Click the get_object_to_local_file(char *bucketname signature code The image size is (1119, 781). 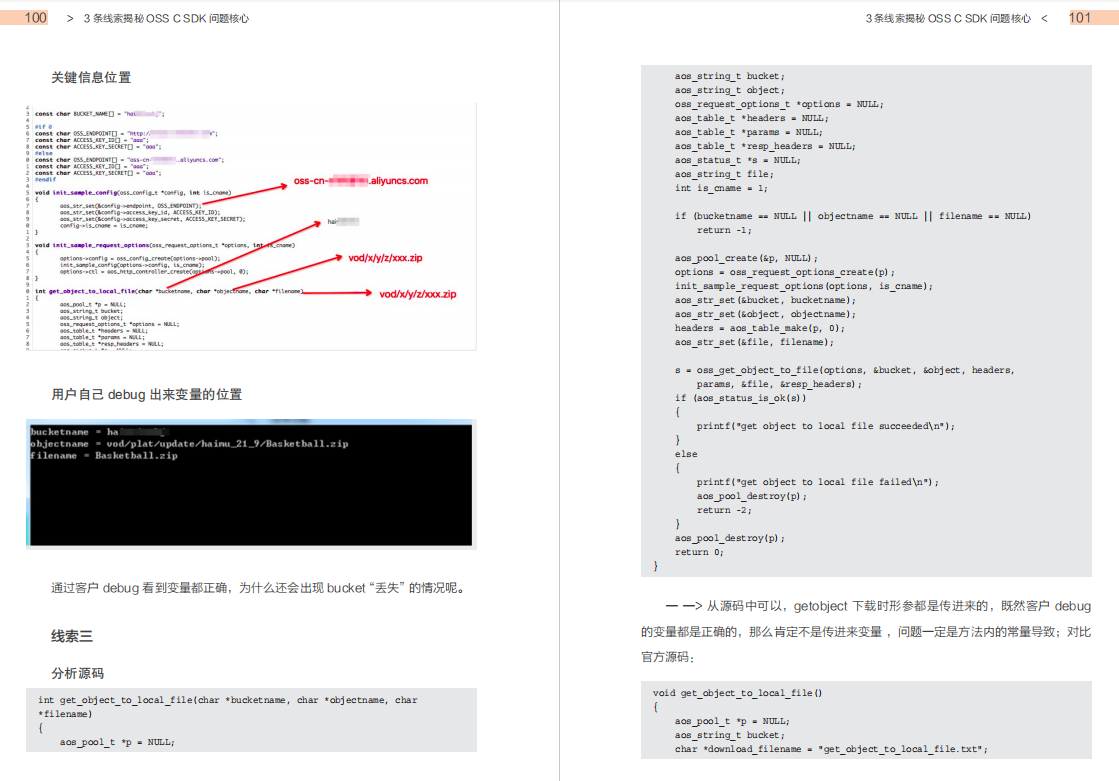(228, 700)
